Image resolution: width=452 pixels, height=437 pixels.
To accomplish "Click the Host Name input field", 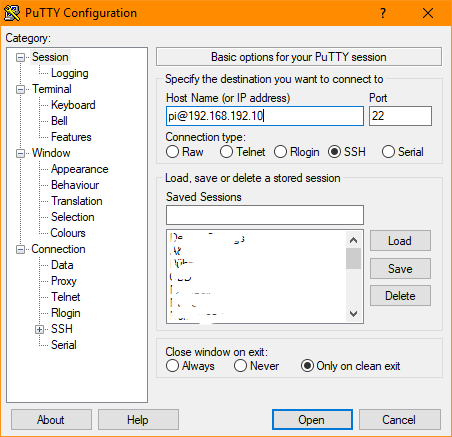I will (x=265, y=116).
